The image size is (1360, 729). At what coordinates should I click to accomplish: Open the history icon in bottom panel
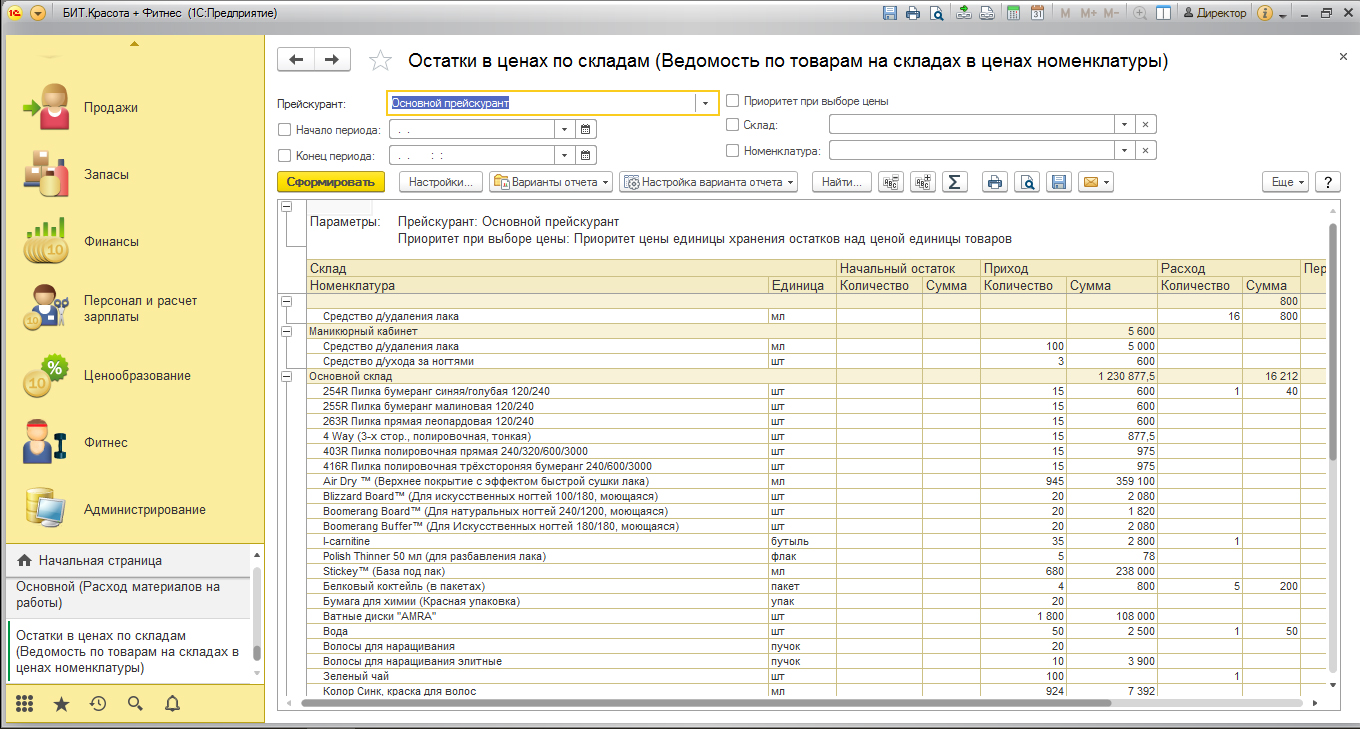tap(98, 703)
